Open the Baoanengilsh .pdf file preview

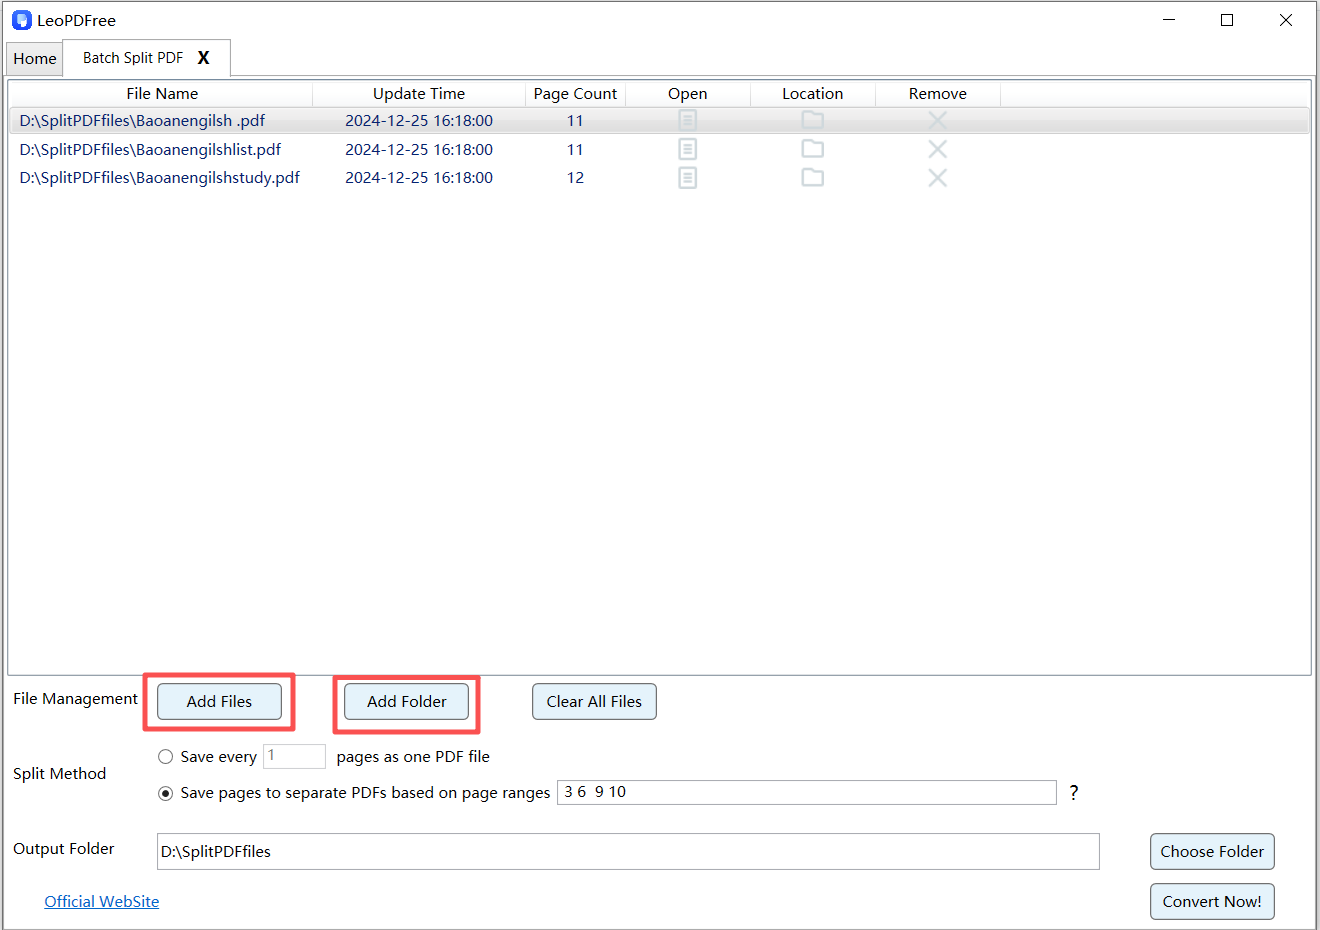687,120
